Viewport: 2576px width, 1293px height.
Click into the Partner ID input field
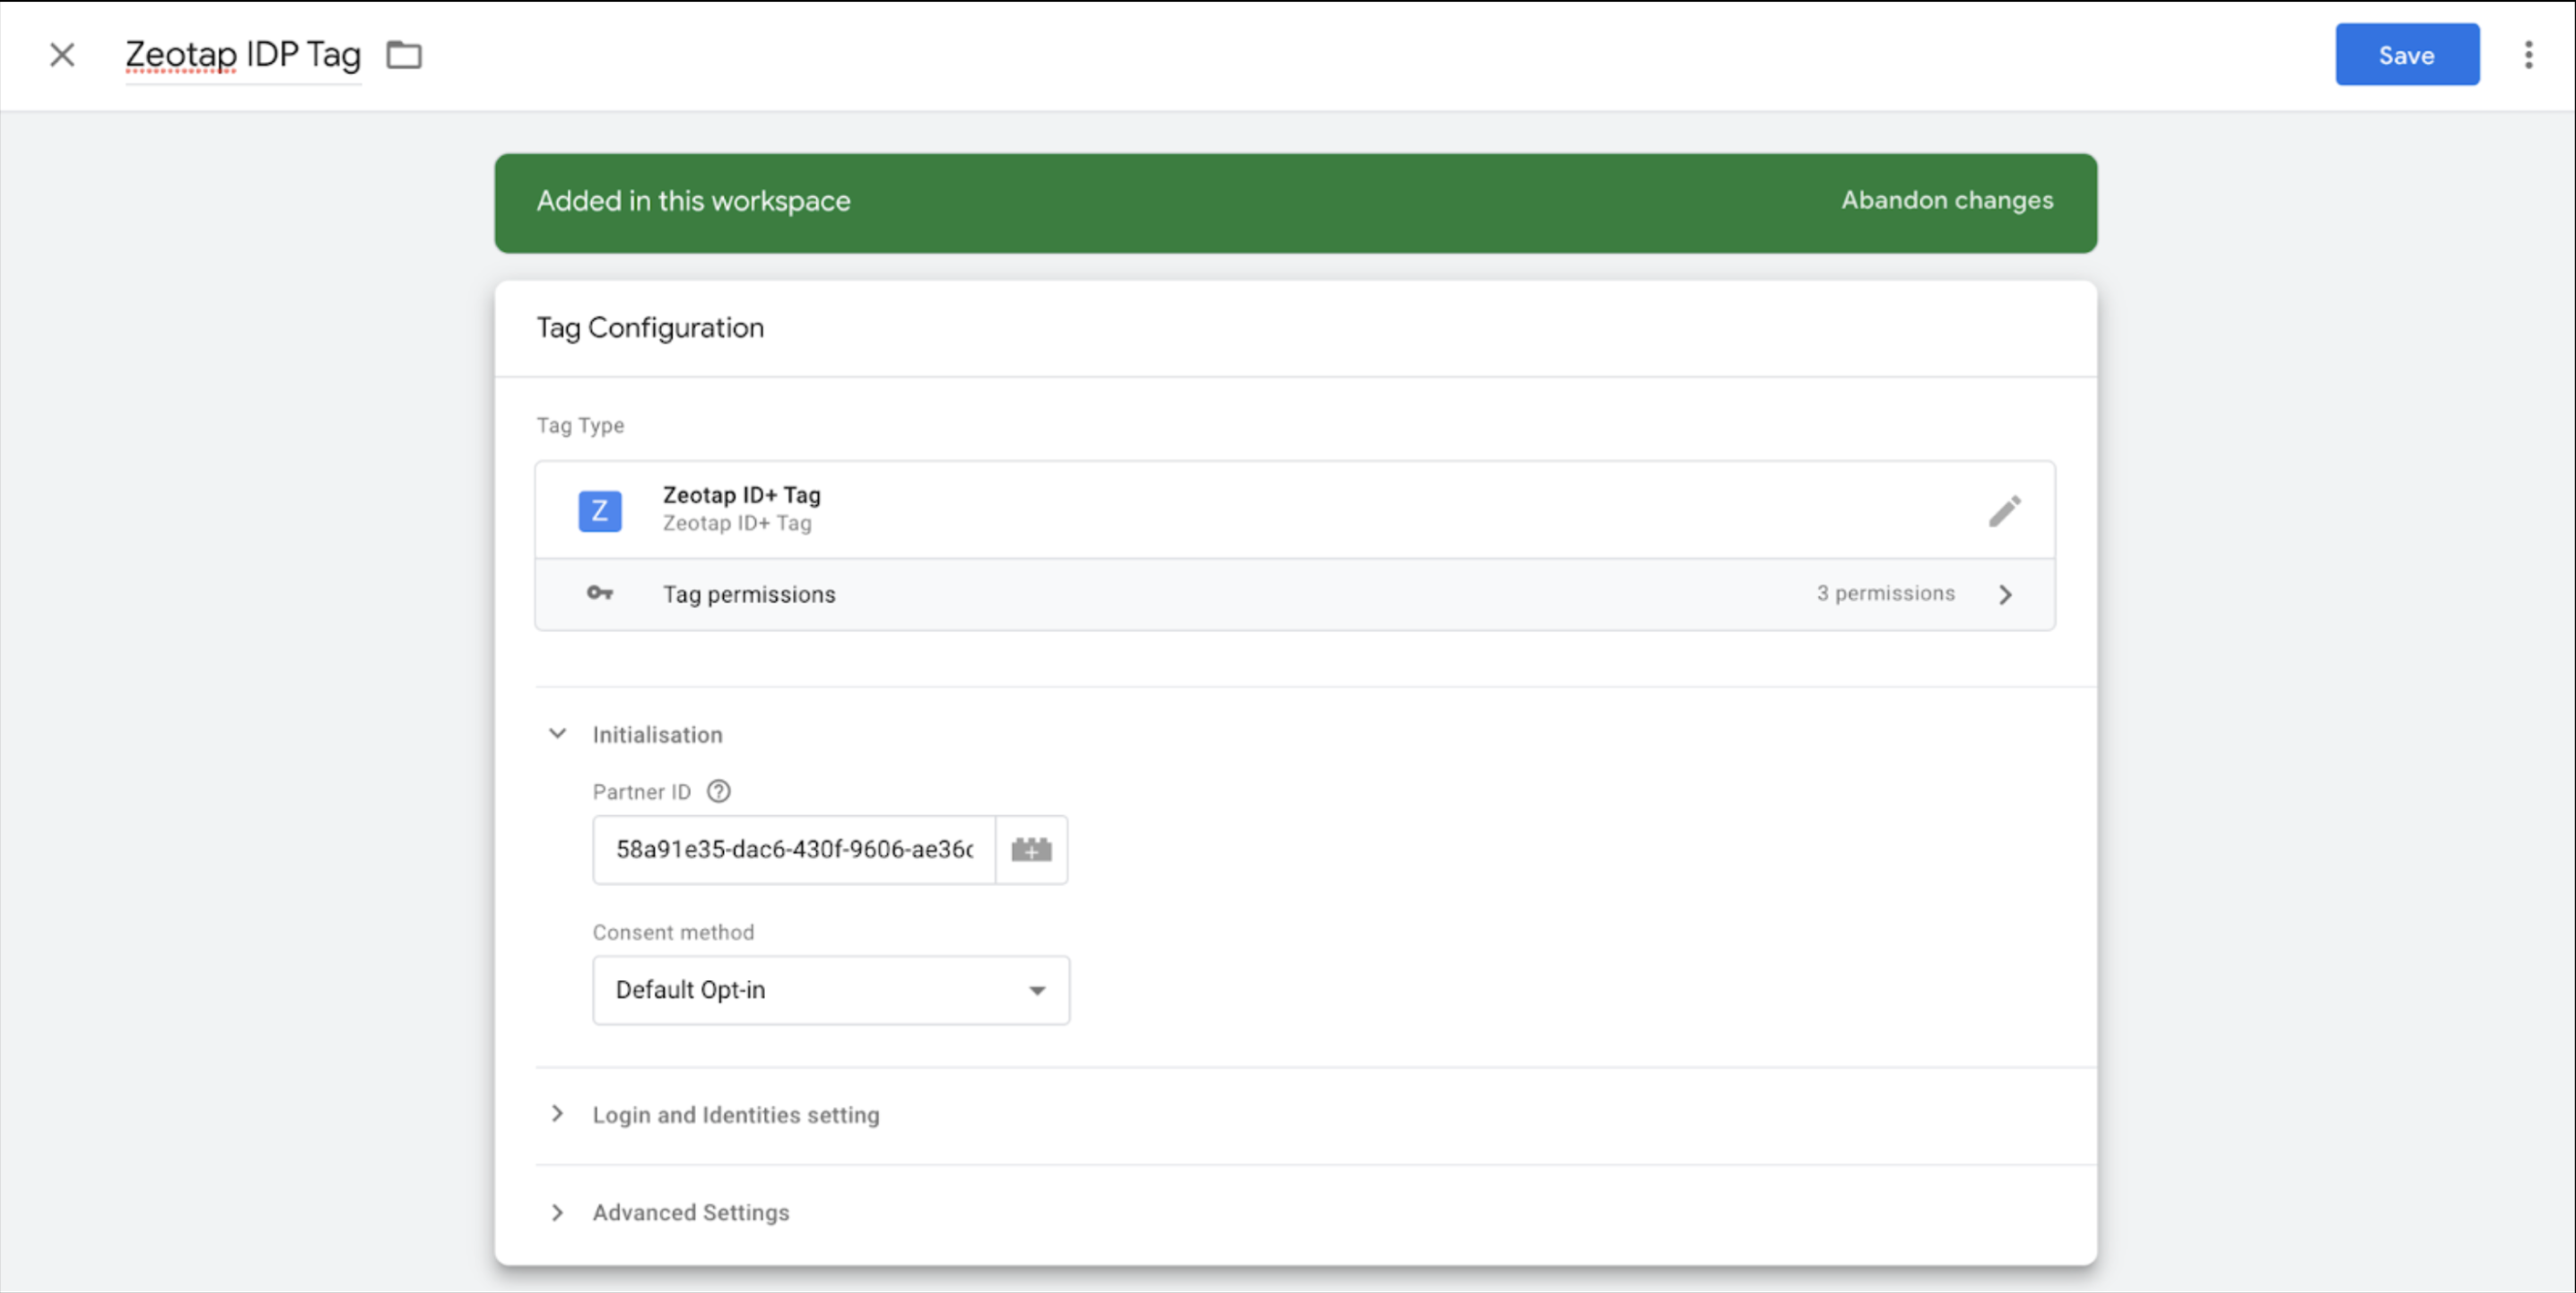[x=794, y=849]
